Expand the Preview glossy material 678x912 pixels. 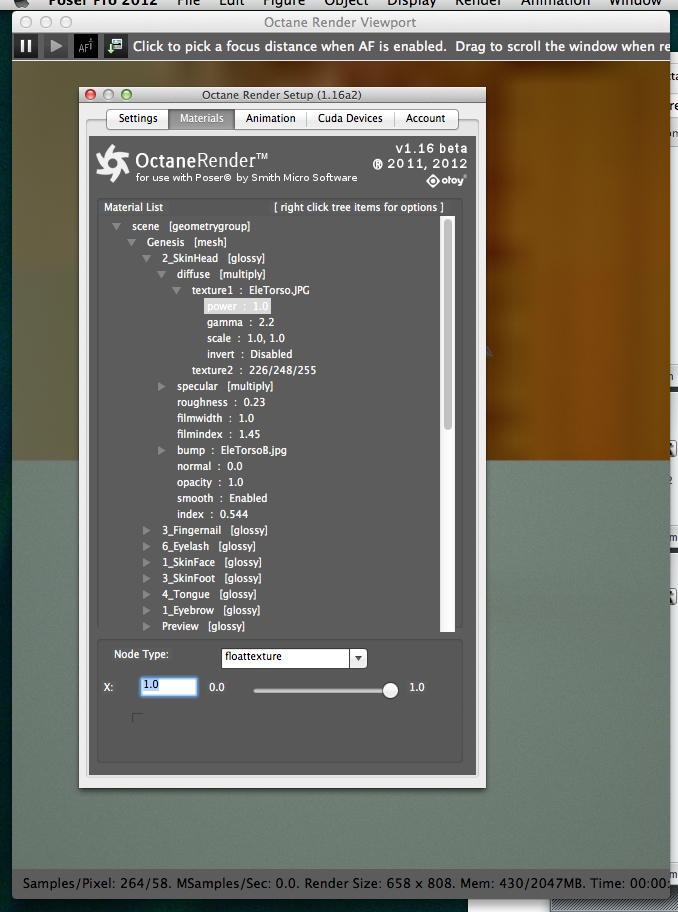point(147,626)
